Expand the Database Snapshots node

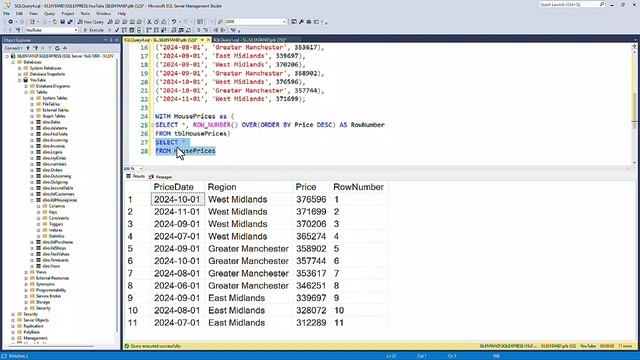20,74
